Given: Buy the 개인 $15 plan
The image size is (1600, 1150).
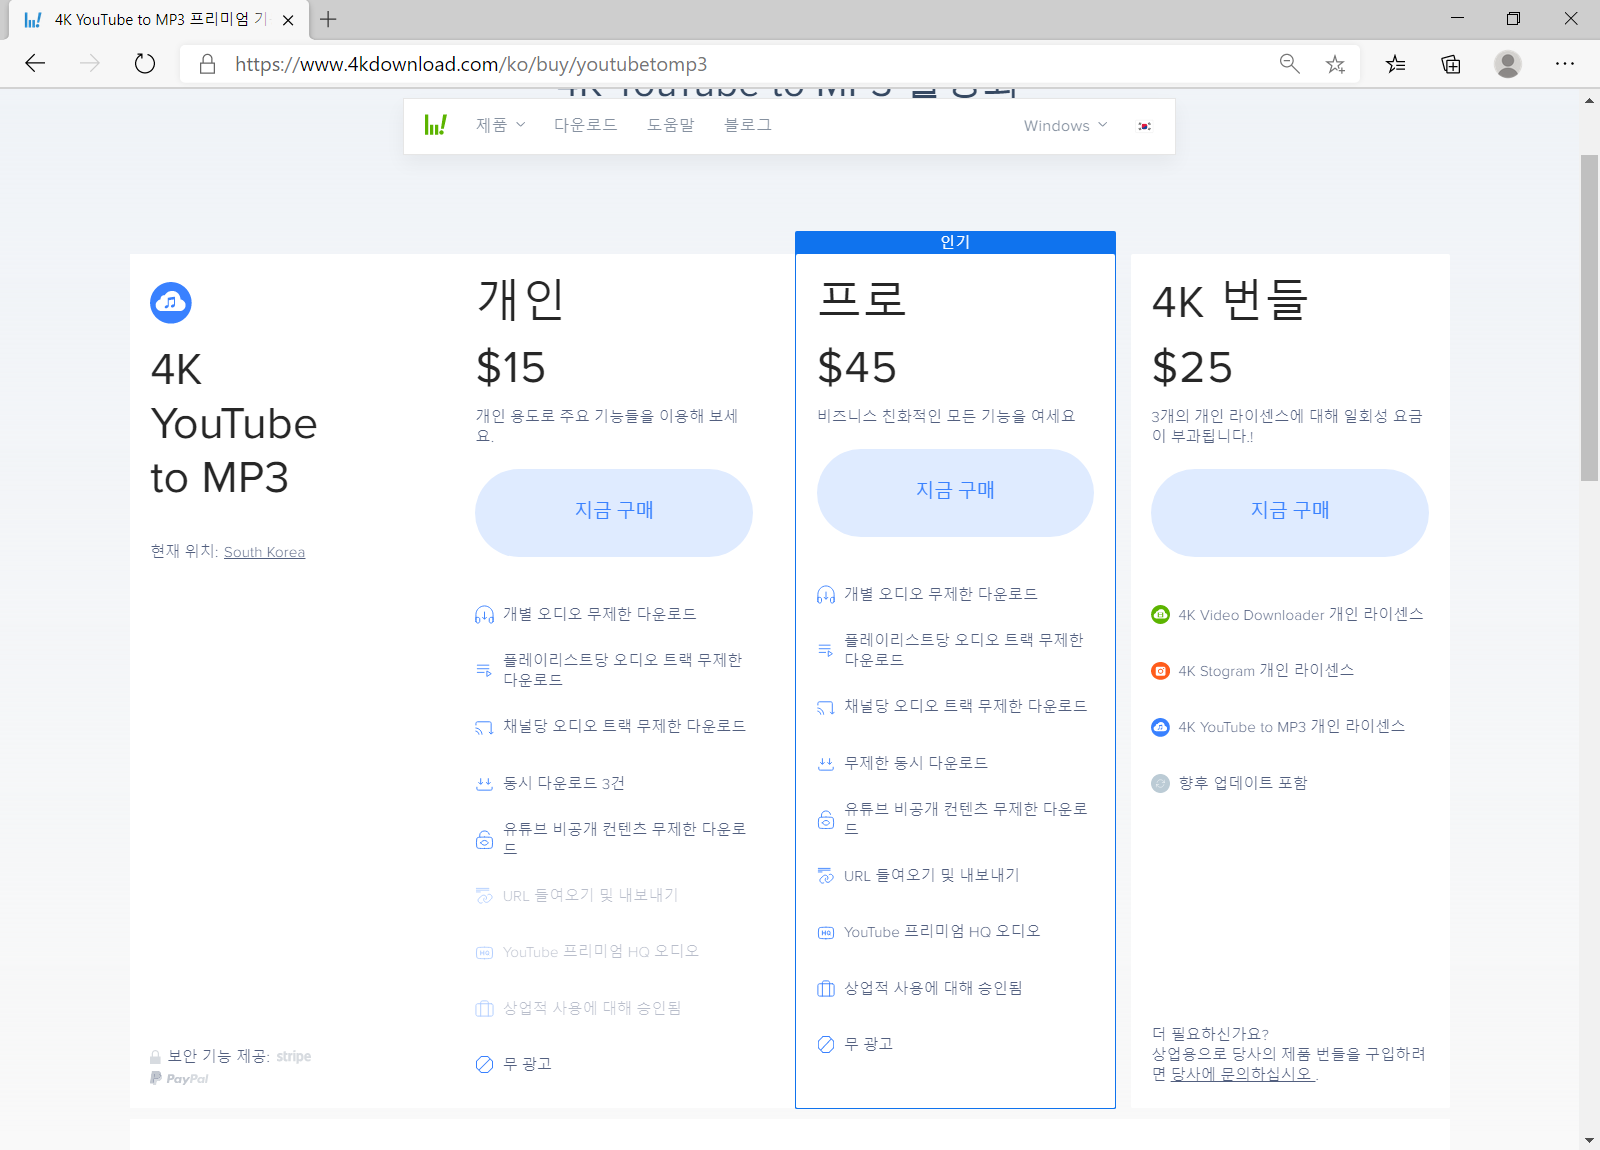Looking at the screenshot, I should click(x=614, y=512).
